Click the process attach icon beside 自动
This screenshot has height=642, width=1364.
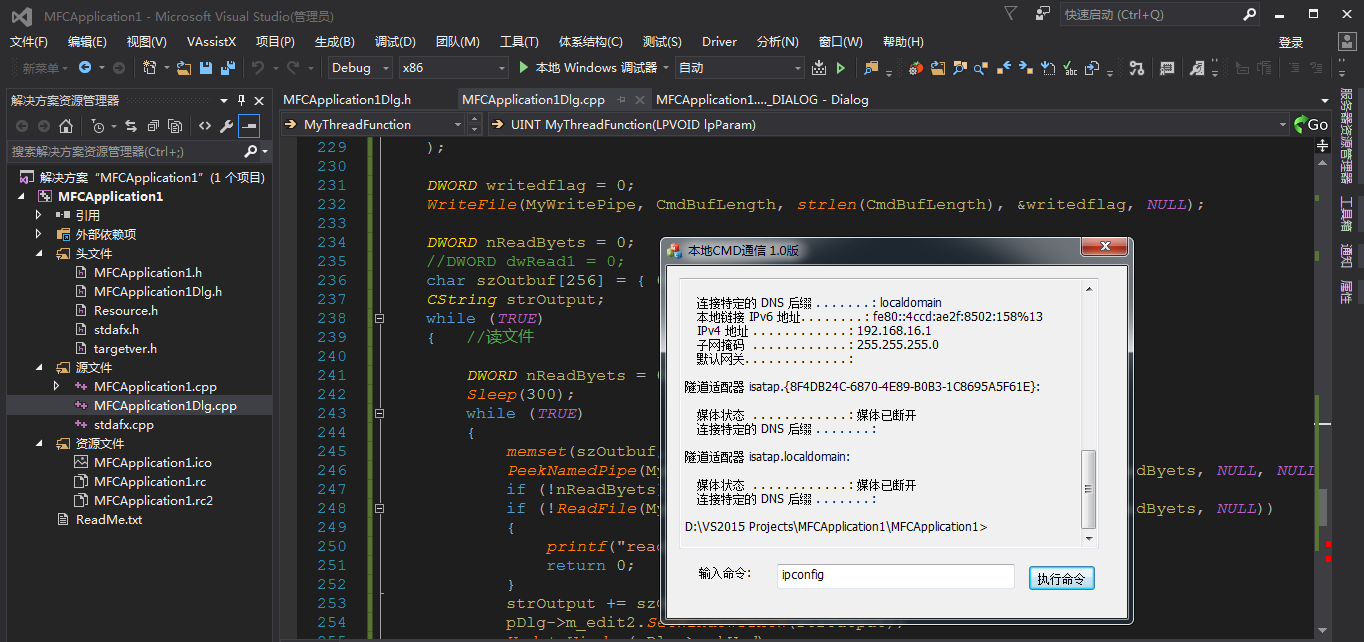click(x=818, y=67)
